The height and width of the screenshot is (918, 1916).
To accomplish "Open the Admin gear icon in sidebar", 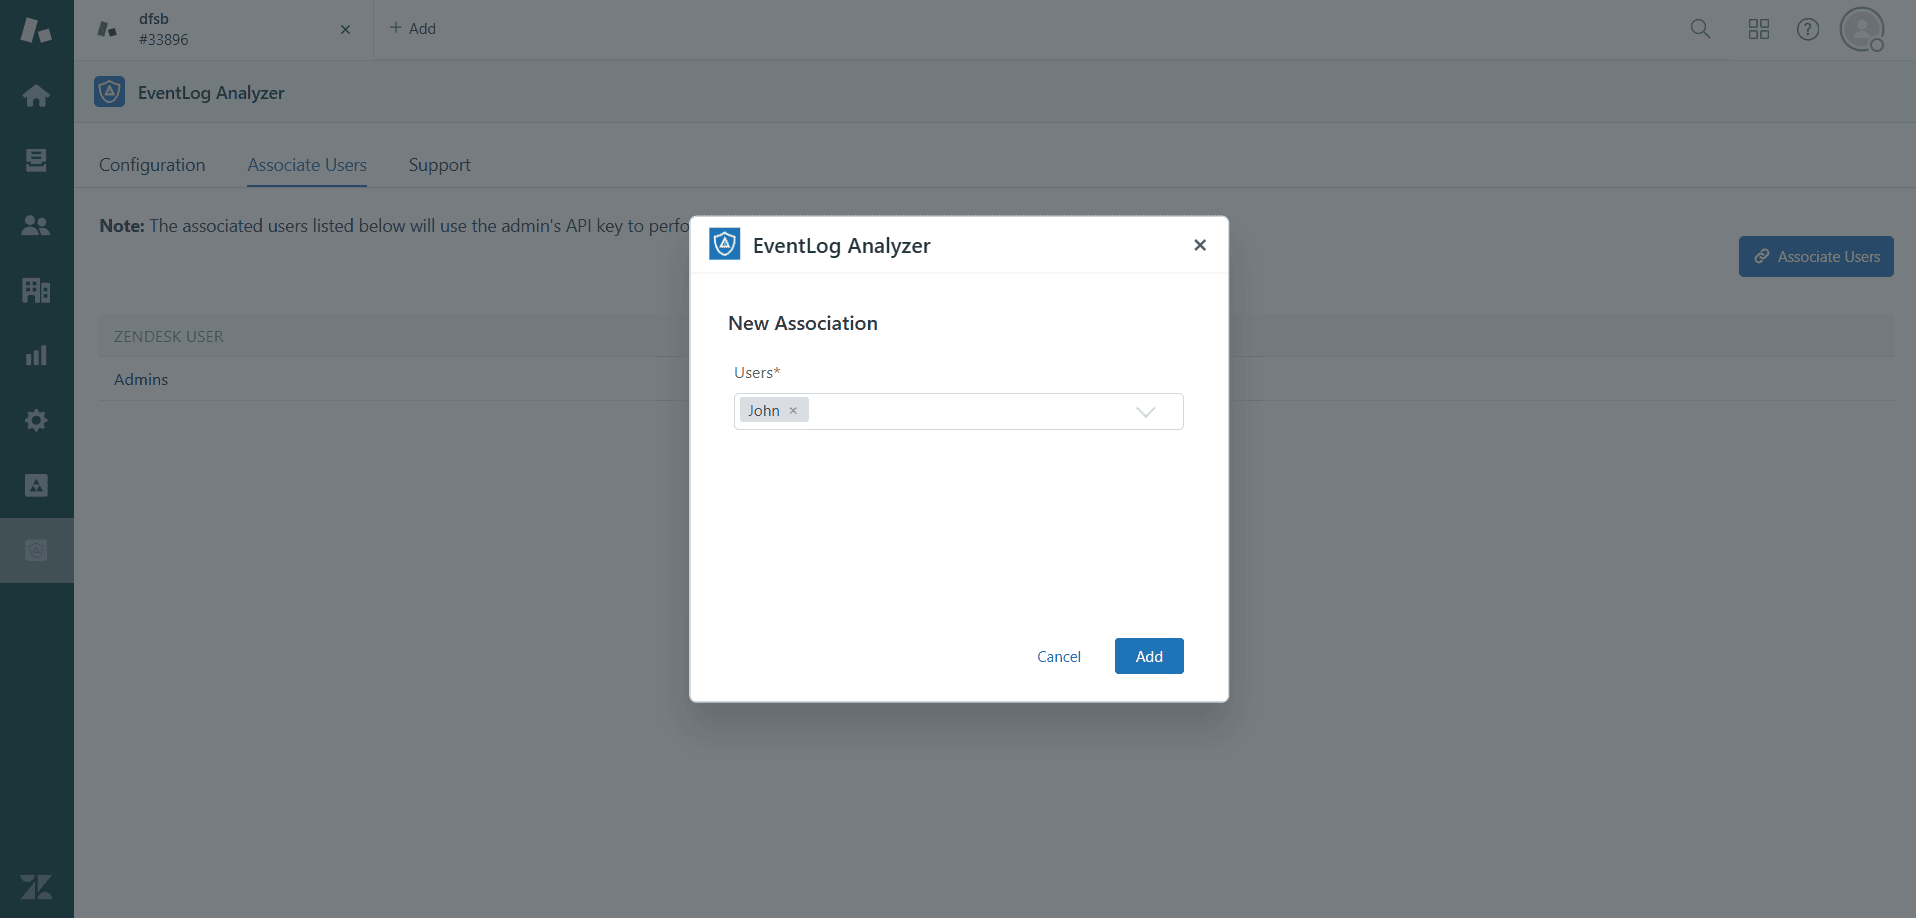I will (x=36, y=420).
